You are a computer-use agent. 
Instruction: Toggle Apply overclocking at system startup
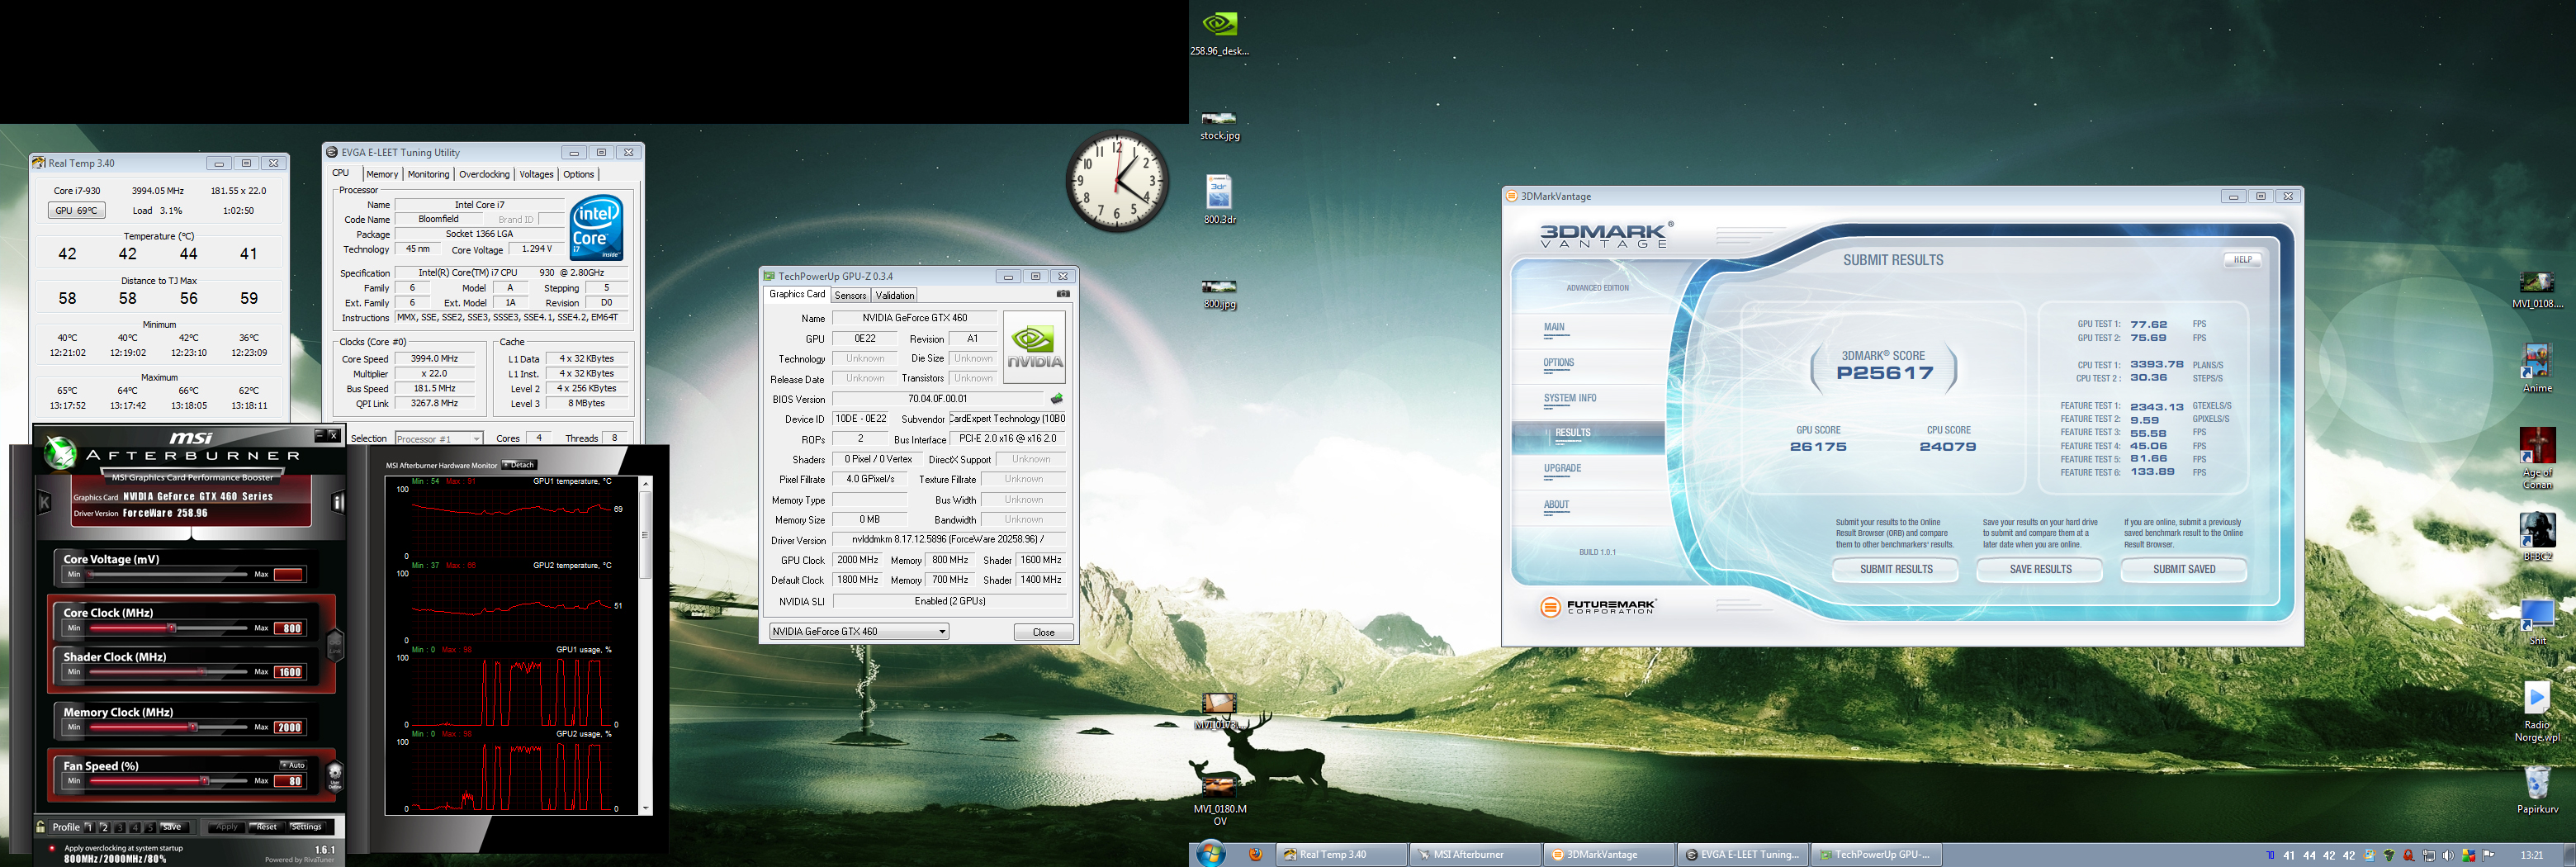[x=52, y=848]
